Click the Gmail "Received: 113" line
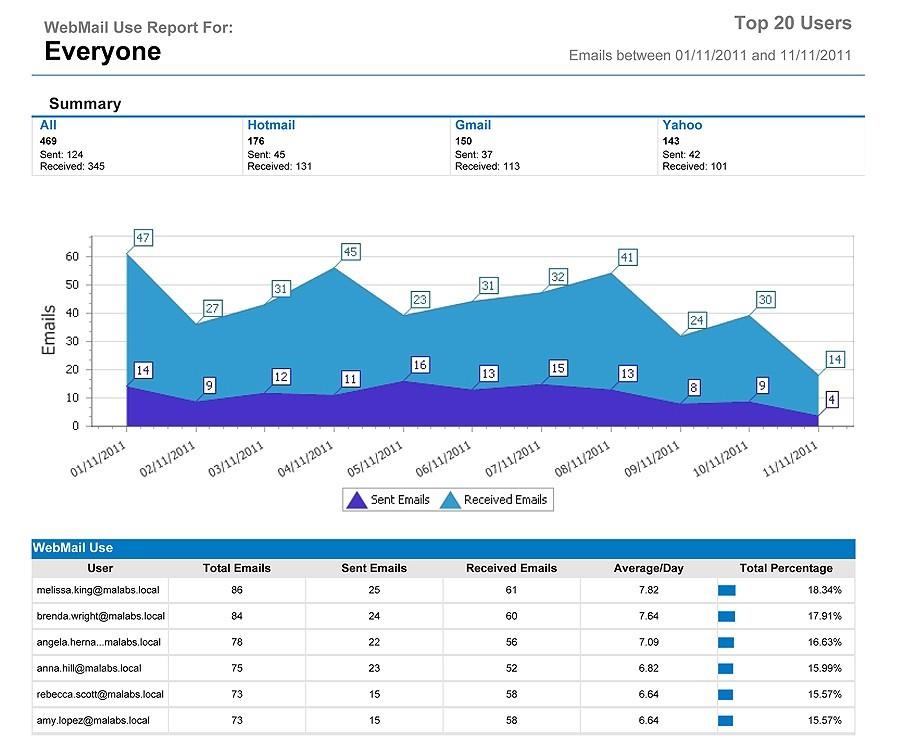Viewport: 900px width, 750px height. pos(487,166)
